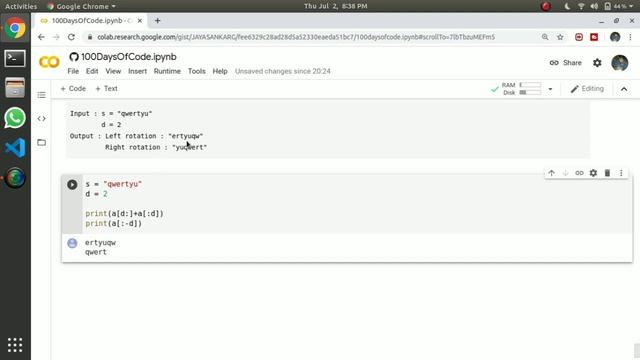Viewport: 640px width, 360px height.
Task: Open the Chrome profile avatar
Action: pos(615,37)
